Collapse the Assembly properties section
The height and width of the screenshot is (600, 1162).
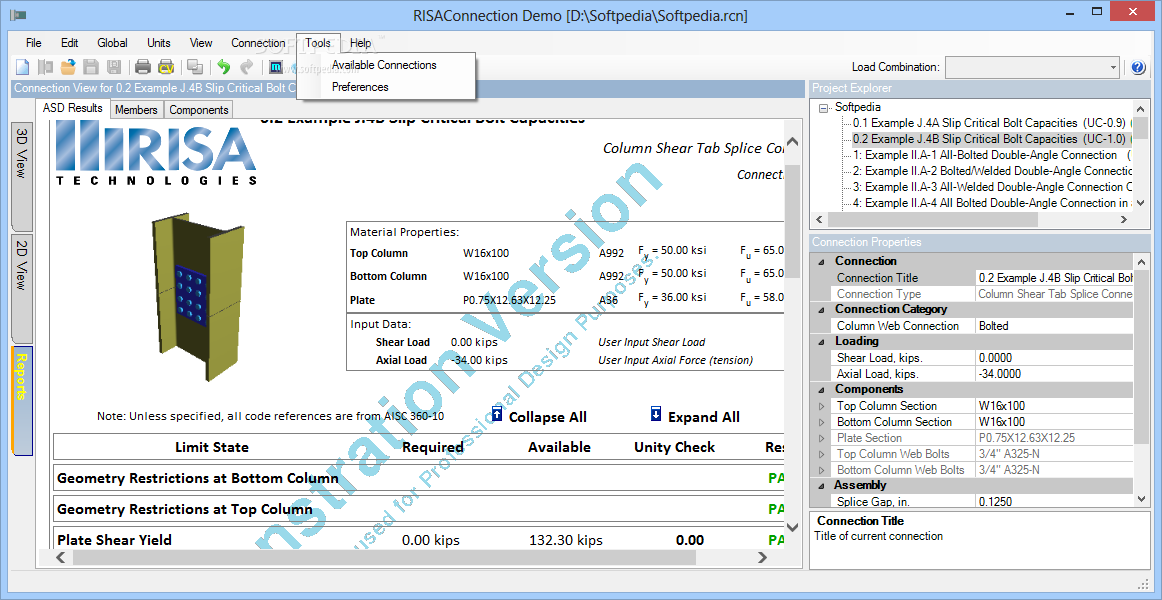[x=820, y=485]
